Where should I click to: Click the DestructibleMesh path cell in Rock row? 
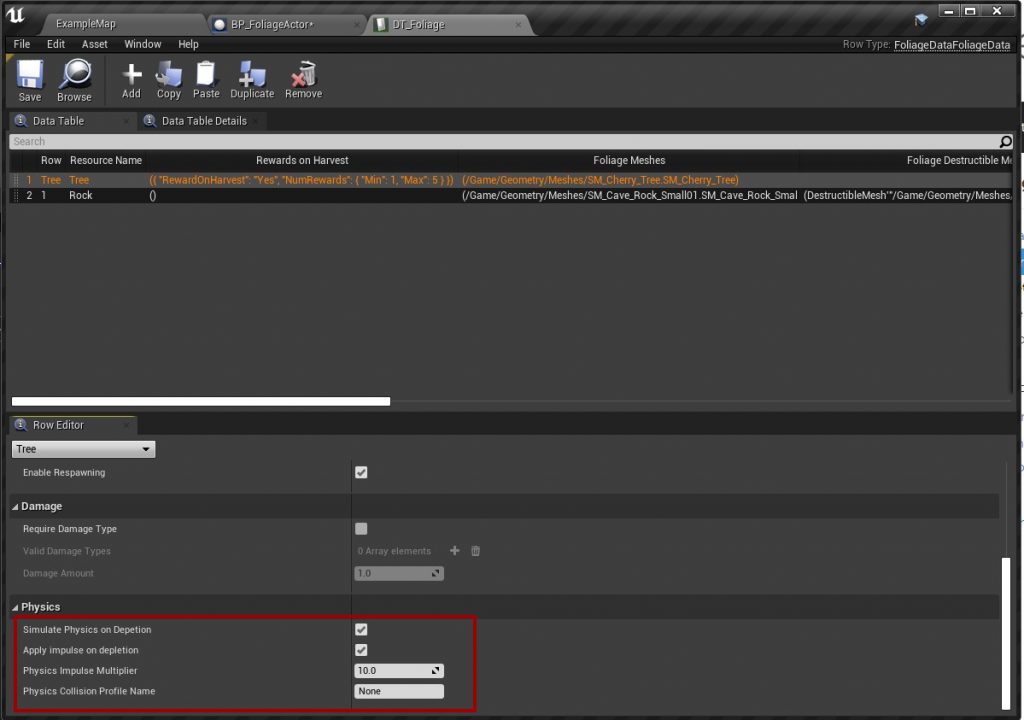tap(908, 195)
